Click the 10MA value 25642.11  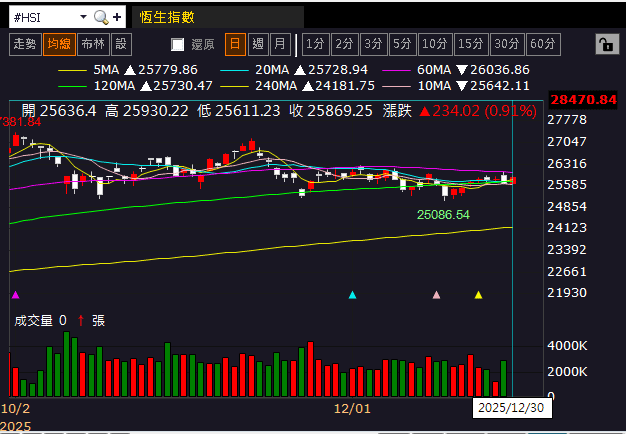click(500, 86)
